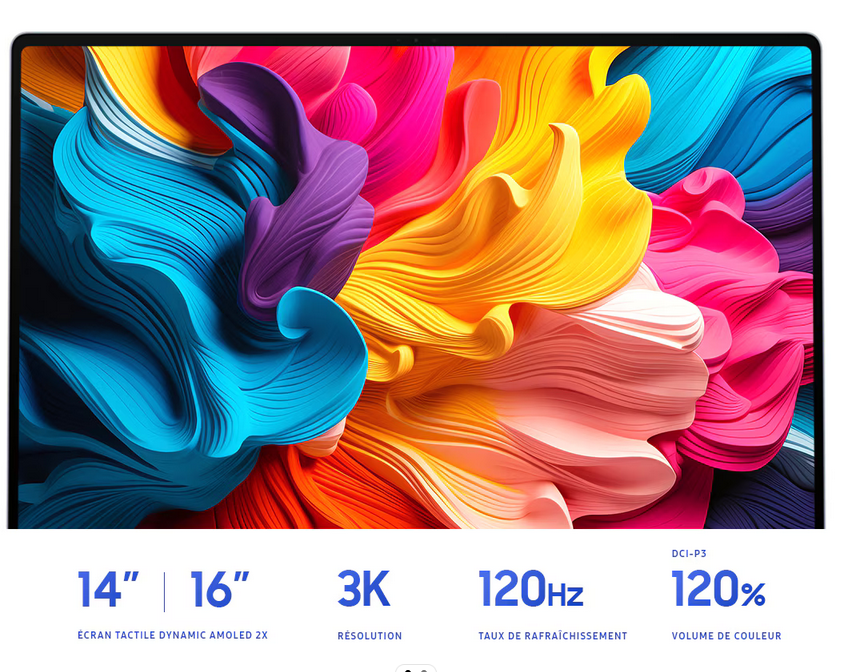The image size is (864, 672).
Task: Select the second grey carousel dot
Action: click(424, 670)
